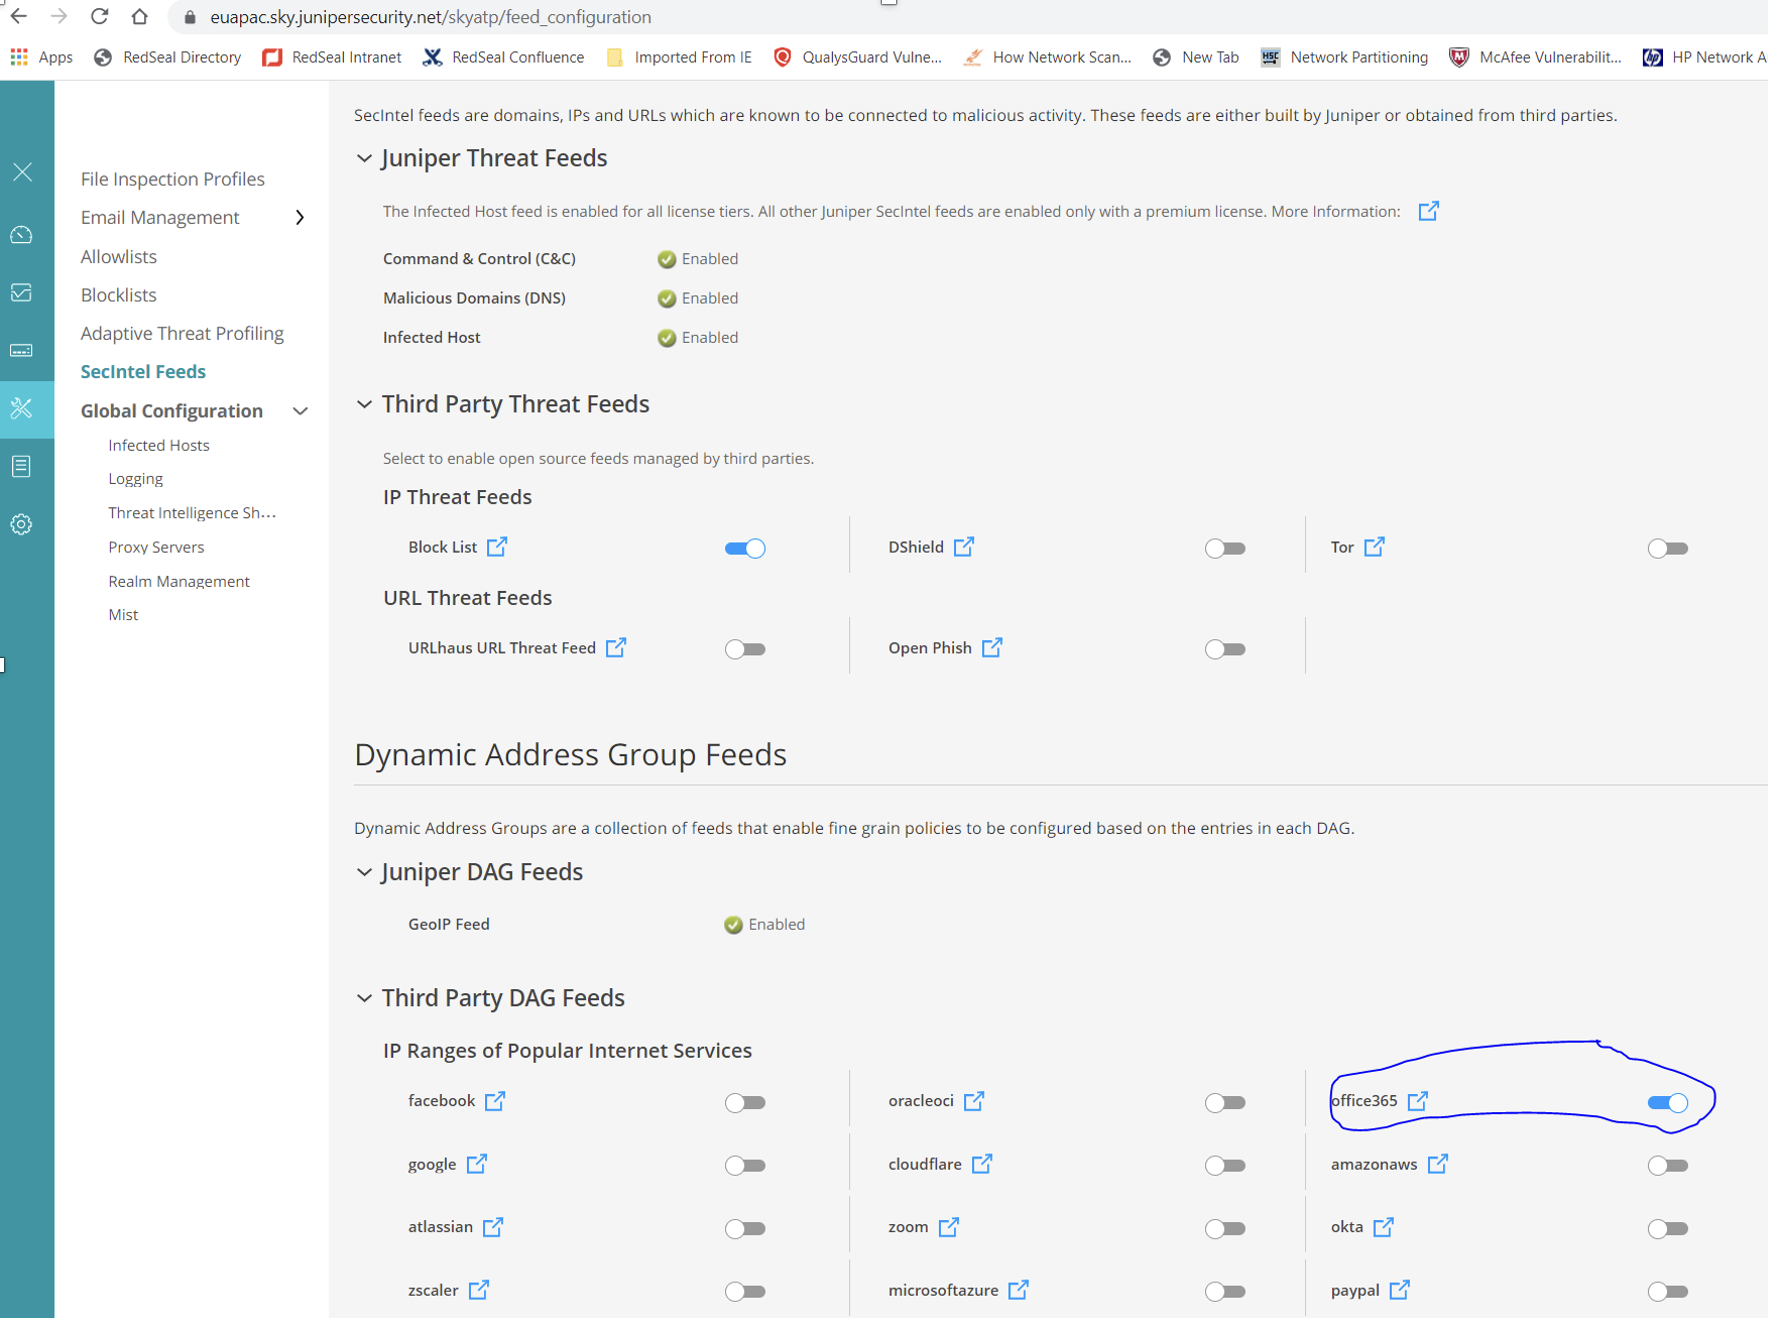
Task: Open the dashboard gauge icon in sidebar
Action: tap(22, 234)
